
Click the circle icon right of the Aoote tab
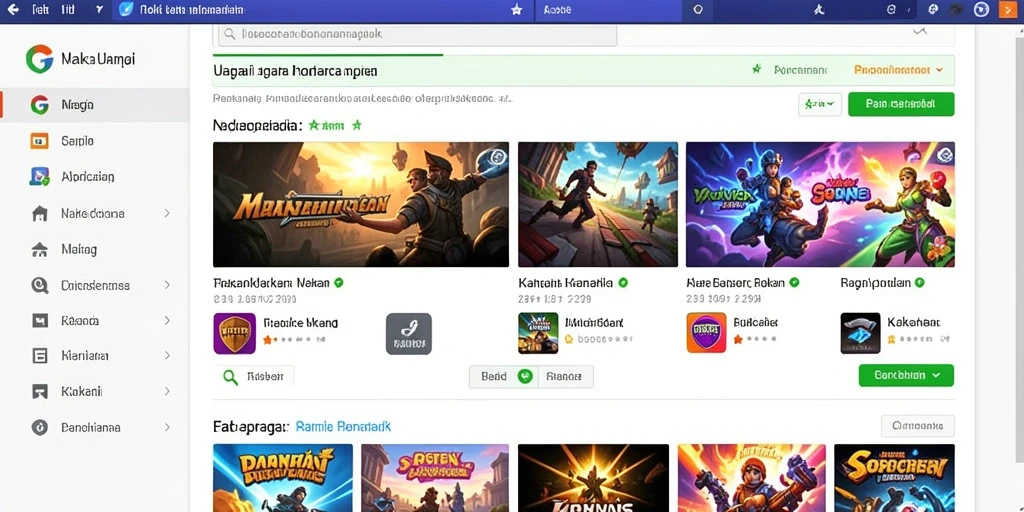click(x=697, y=10)
